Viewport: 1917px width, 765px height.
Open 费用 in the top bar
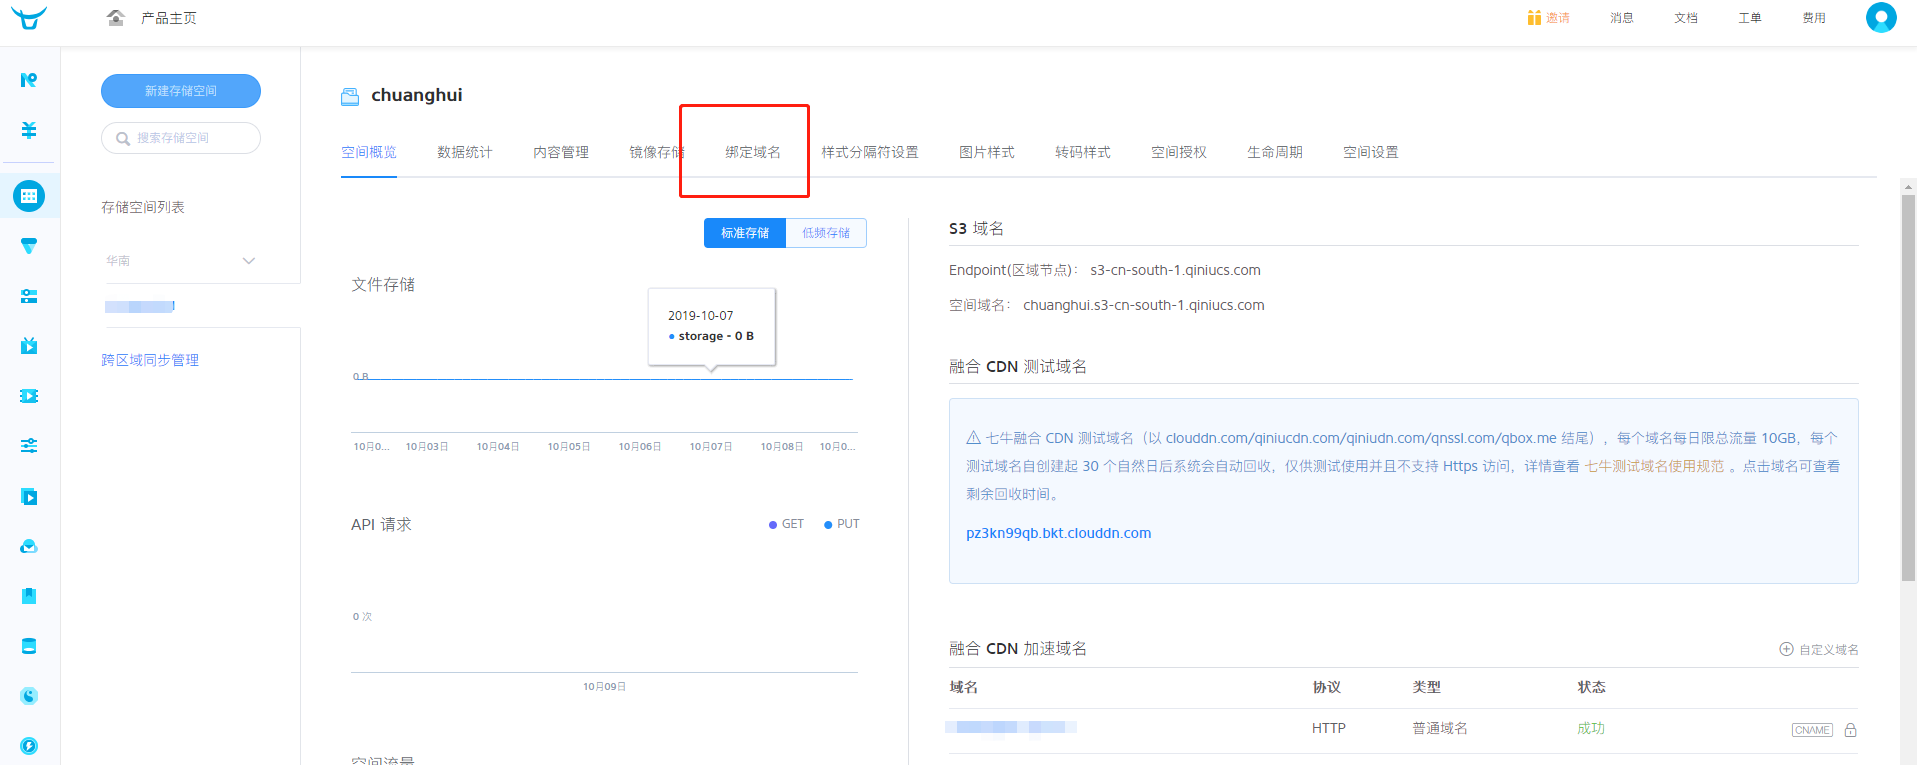click(1814, 18)
